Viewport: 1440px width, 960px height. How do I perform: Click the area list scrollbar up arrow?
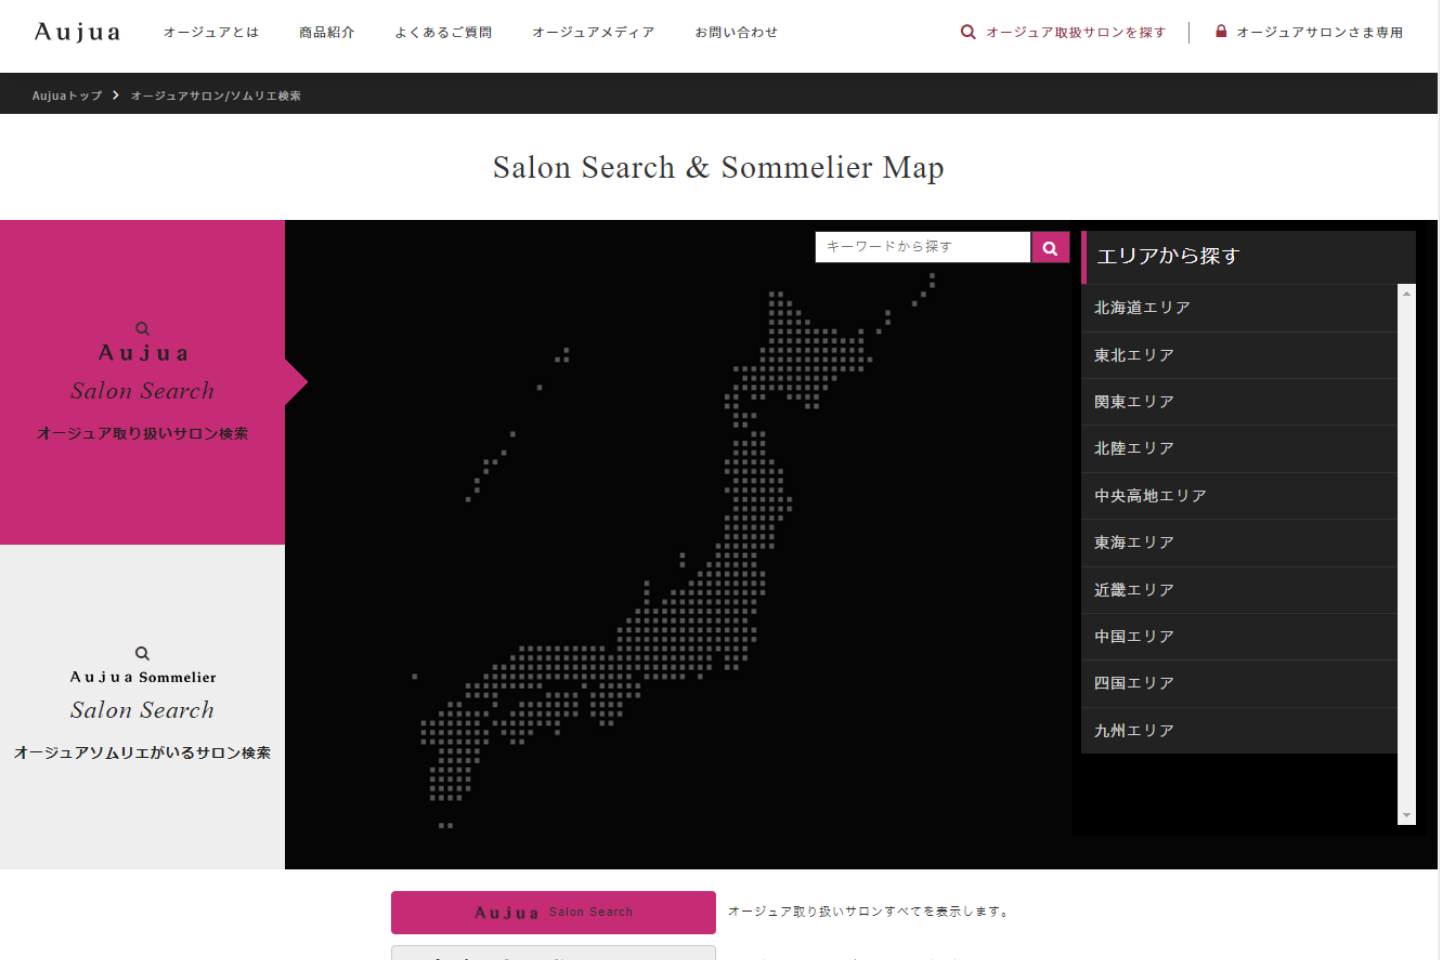[x=1407, y=293]
